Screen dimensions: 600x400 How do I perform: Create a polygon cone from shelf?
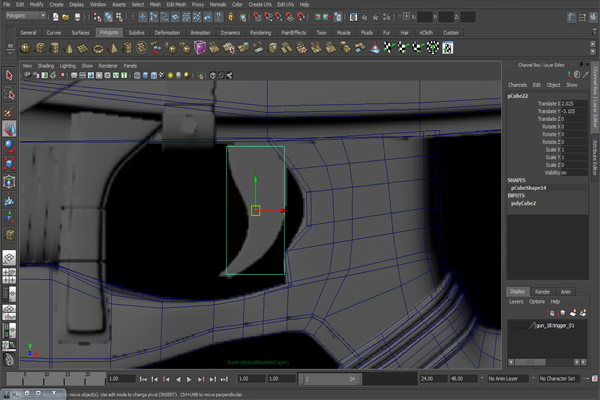tap(69, 48)
